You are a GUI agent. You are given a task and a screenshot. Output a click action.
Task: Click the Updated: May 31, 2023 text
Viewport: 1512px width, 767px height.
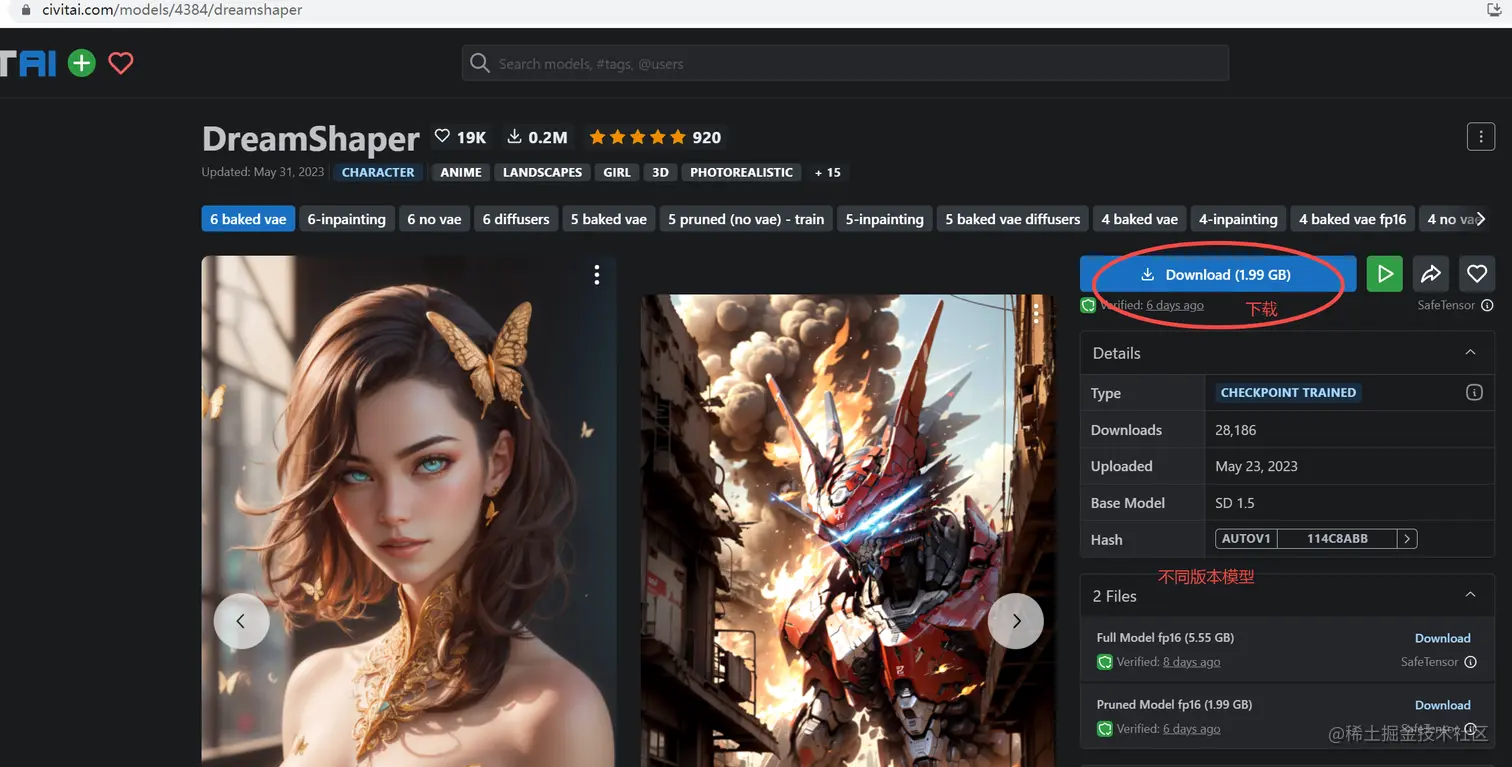tap(263, 172)
